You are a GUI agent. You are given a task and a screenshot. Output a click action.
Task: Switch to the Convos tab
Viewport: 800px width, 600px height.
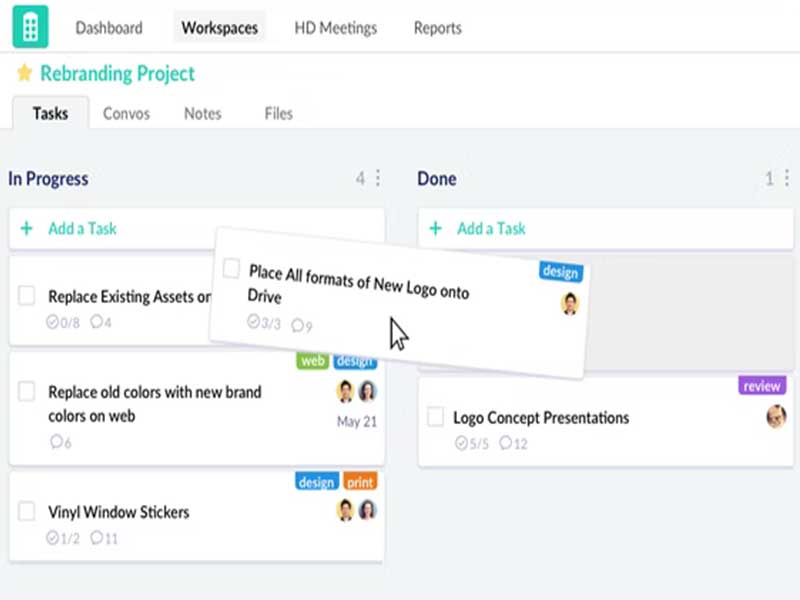[x=126, y=113]
